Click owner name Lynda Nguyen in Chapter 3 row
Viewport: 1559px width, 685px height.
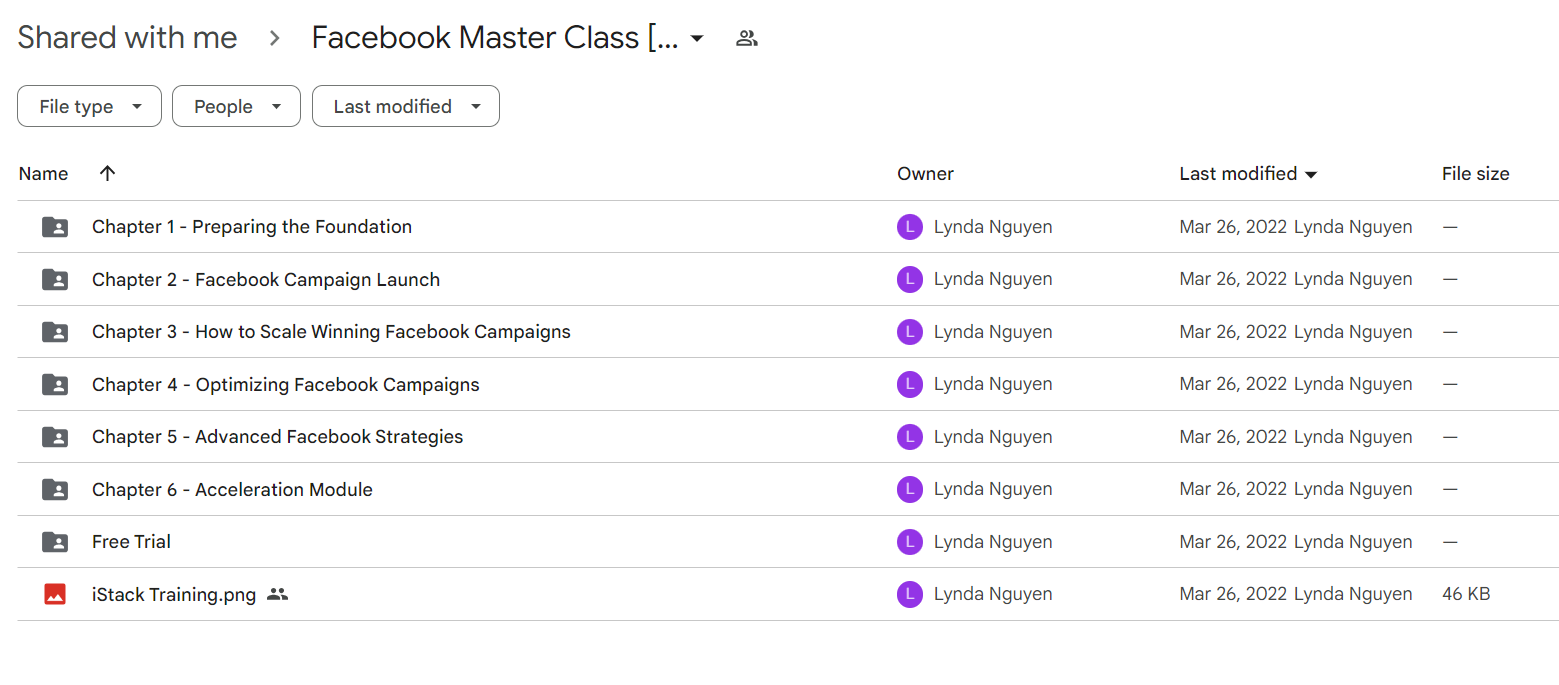(x=993, y=332)
